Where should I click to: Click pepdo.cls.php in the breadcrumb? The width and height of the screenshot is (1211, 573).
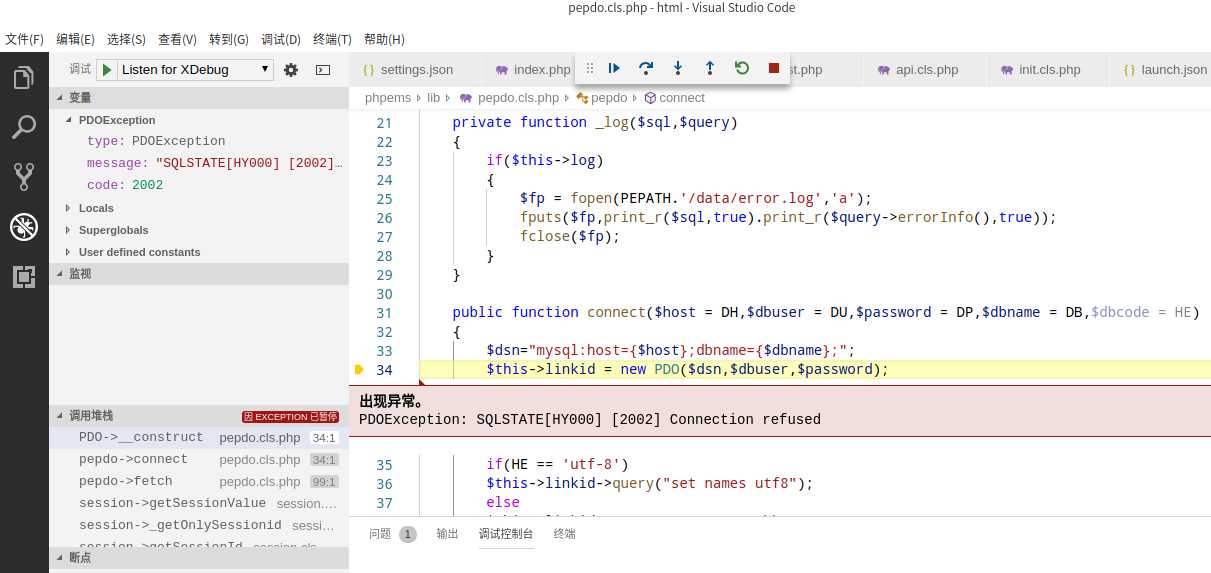pos(518,98)
